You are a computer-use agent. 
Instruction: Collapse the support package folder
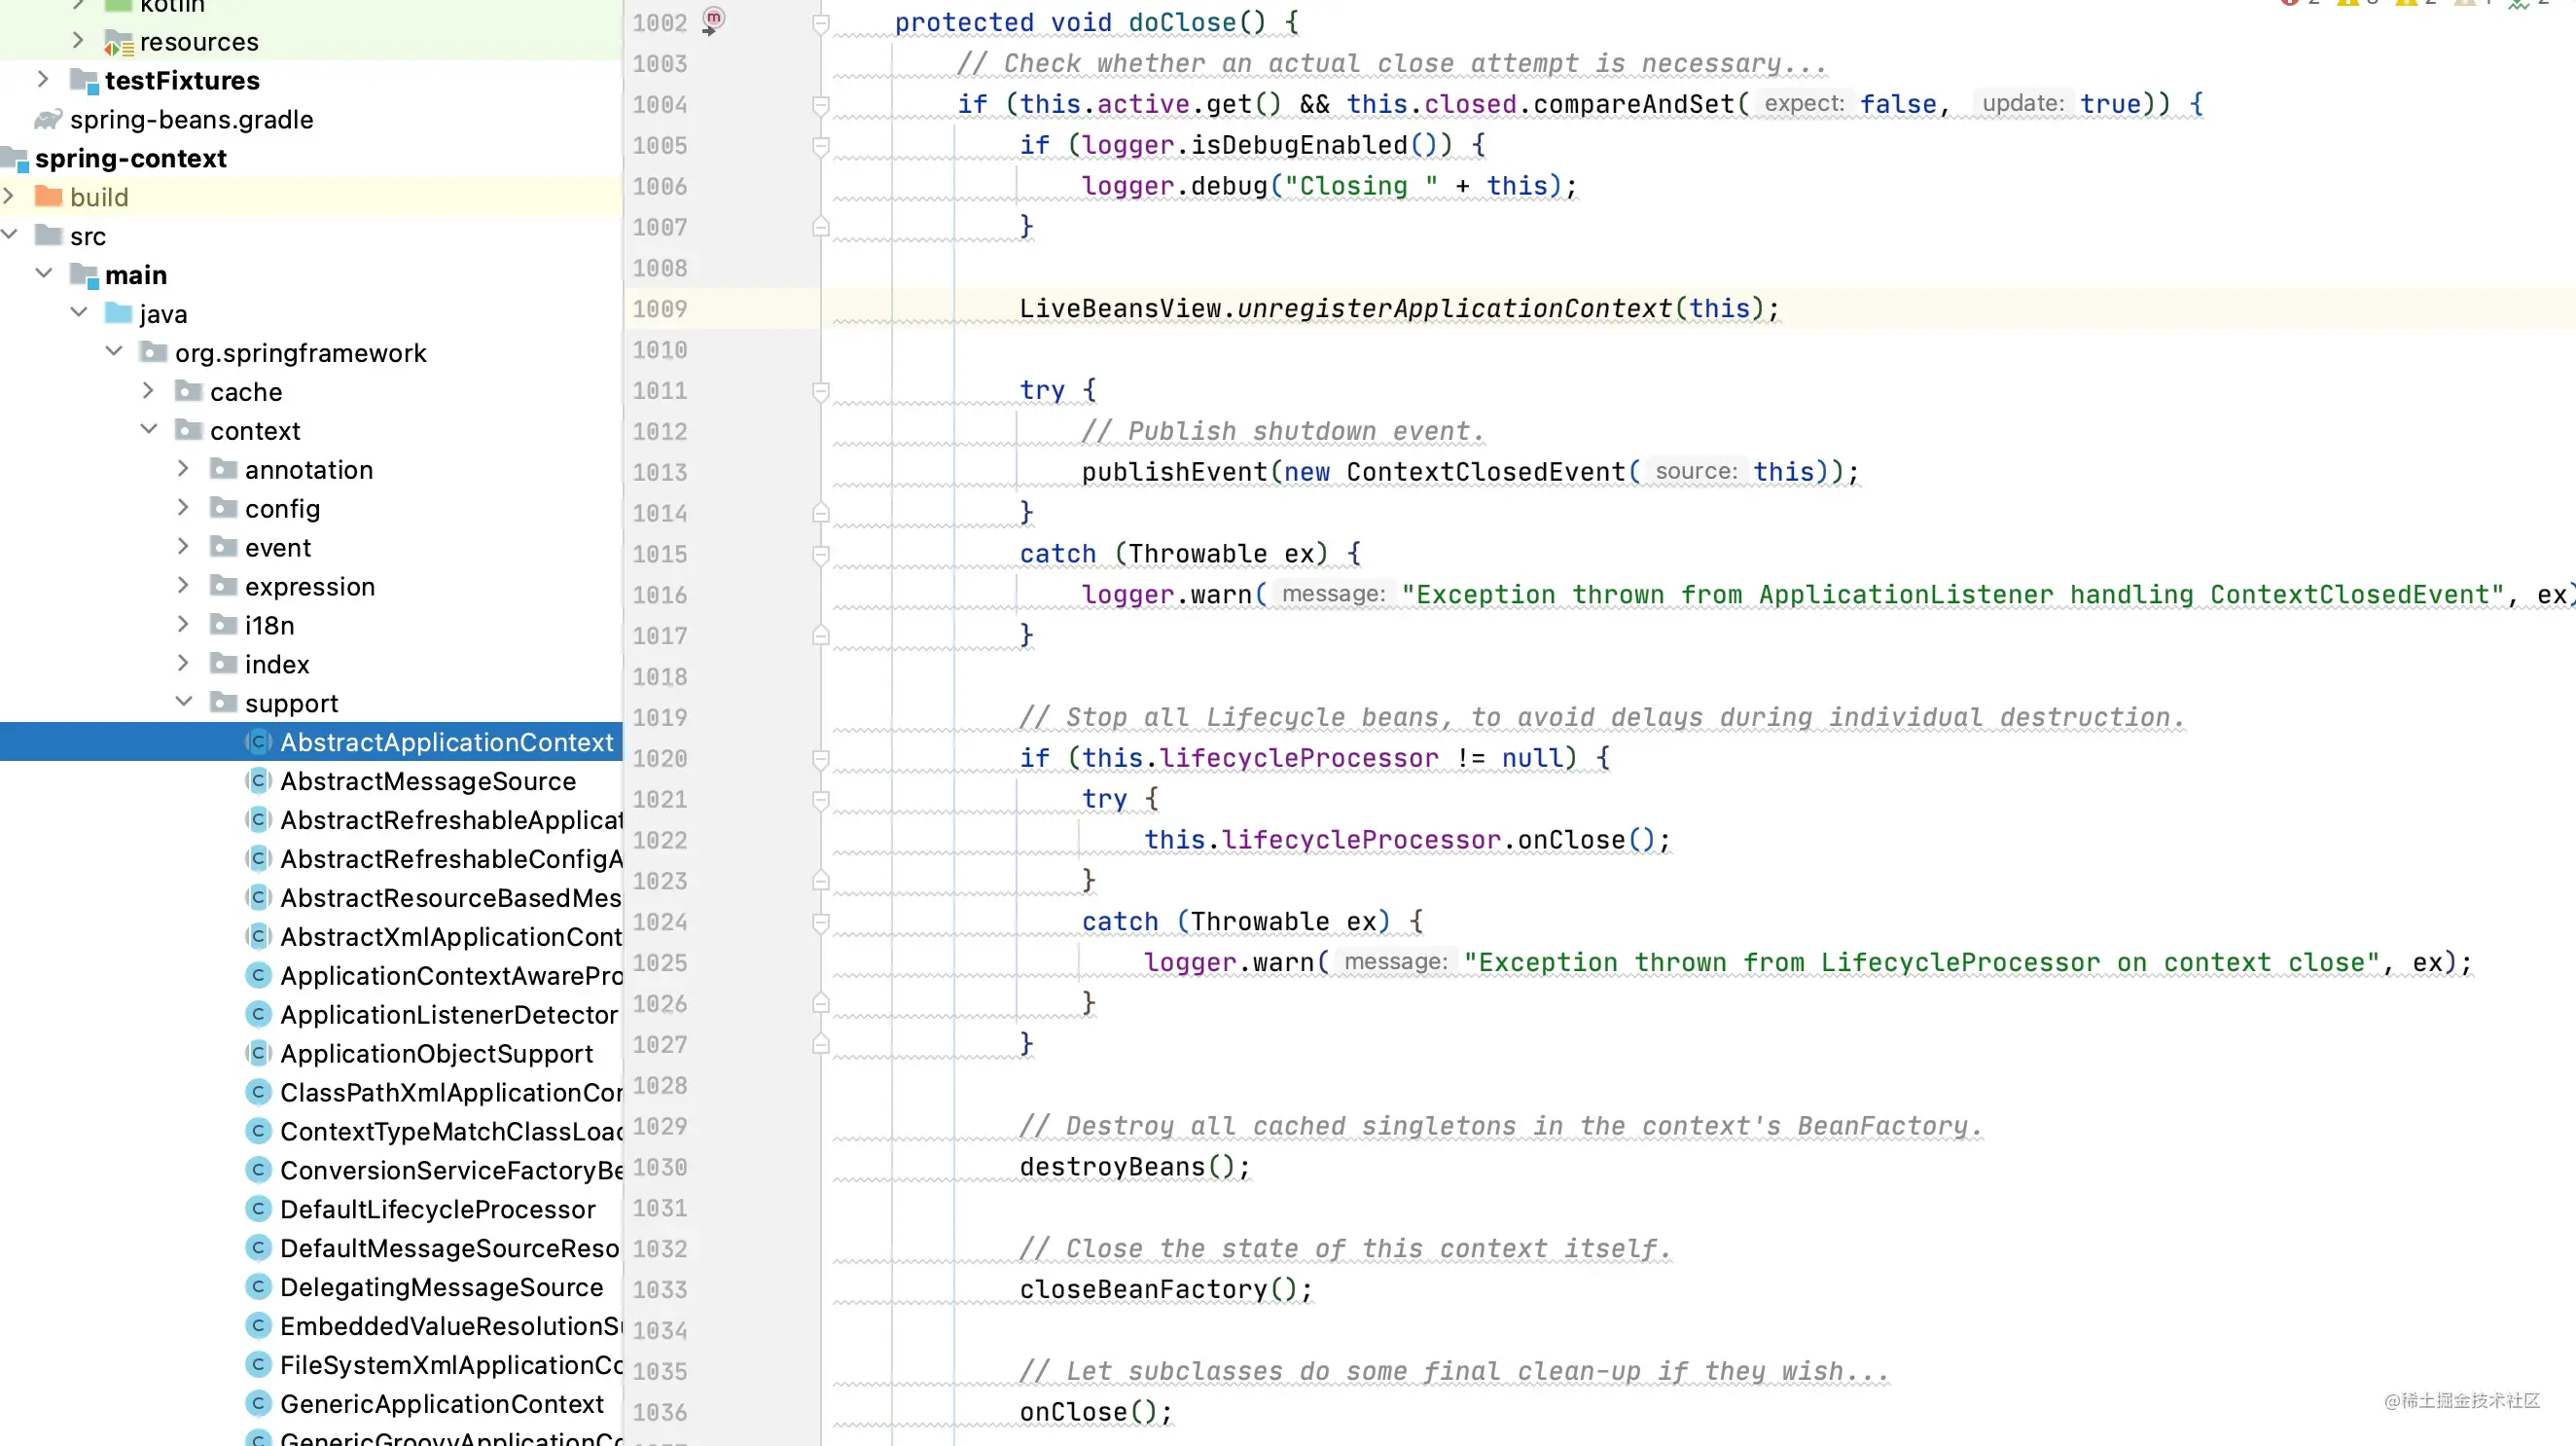tap(183, 702)
